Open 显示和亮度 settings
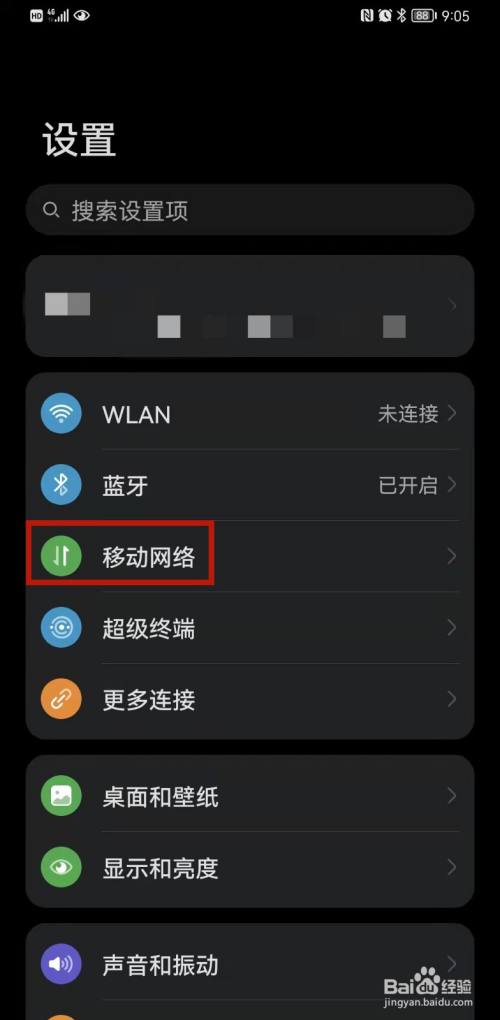 (x=250, y=867)
